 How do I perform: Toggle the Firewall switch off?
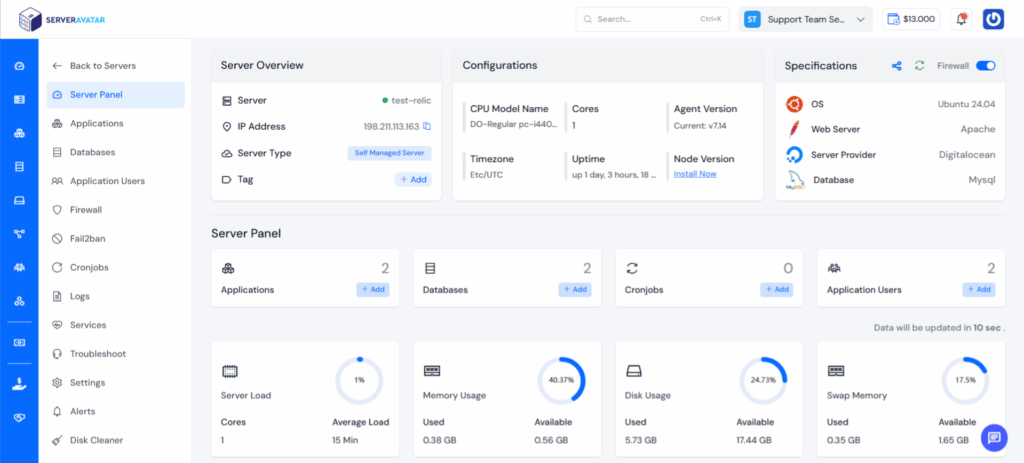click(x=985, y=66)
